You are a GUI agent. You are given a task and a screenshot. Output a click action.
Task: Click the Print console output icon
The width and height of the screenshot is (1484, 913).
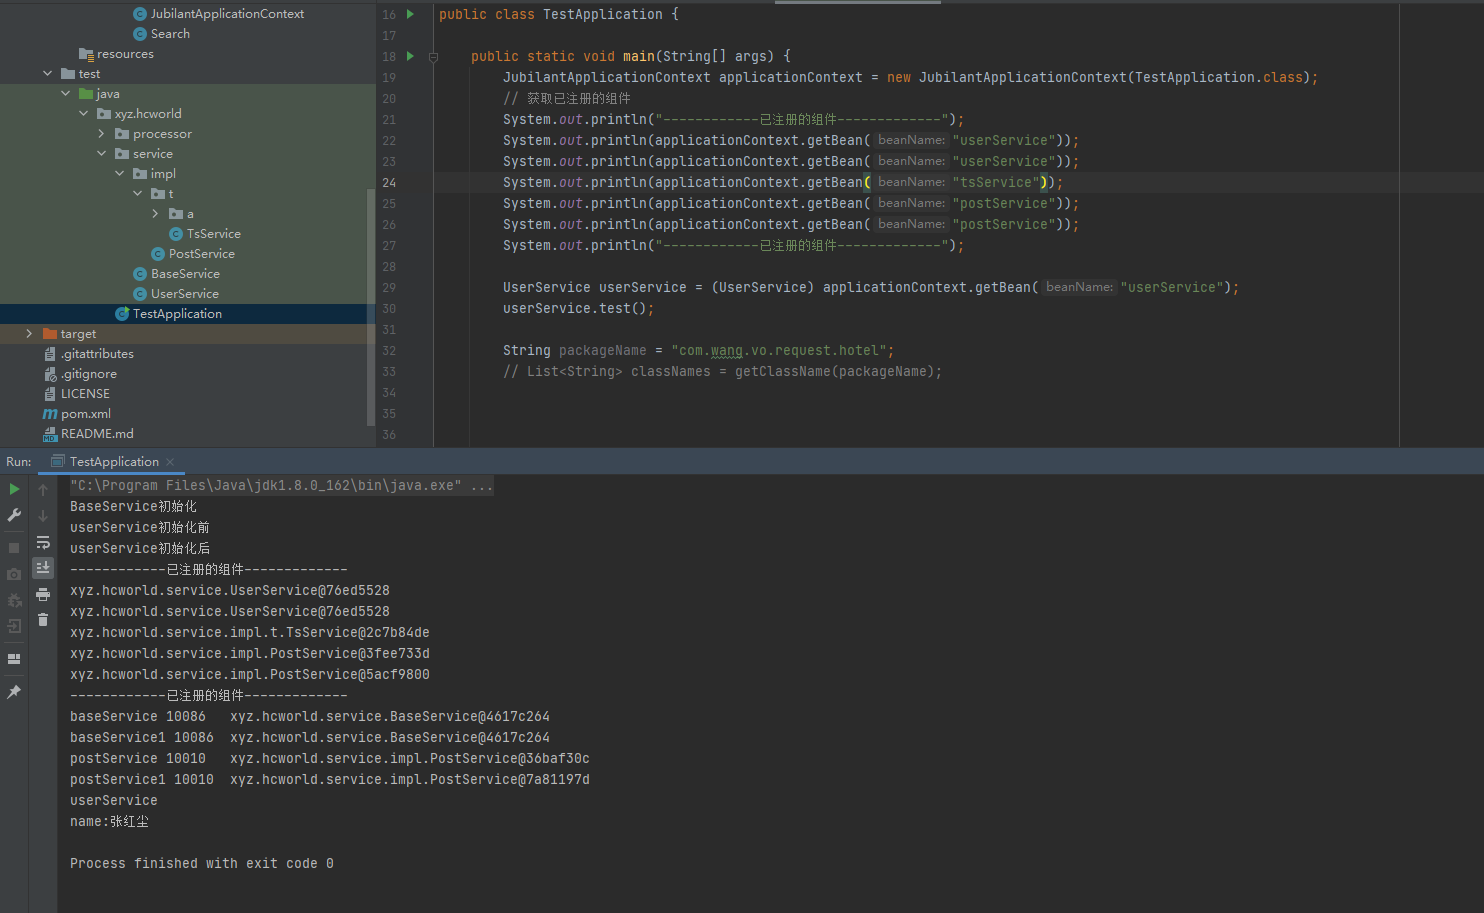click(43, 594)
